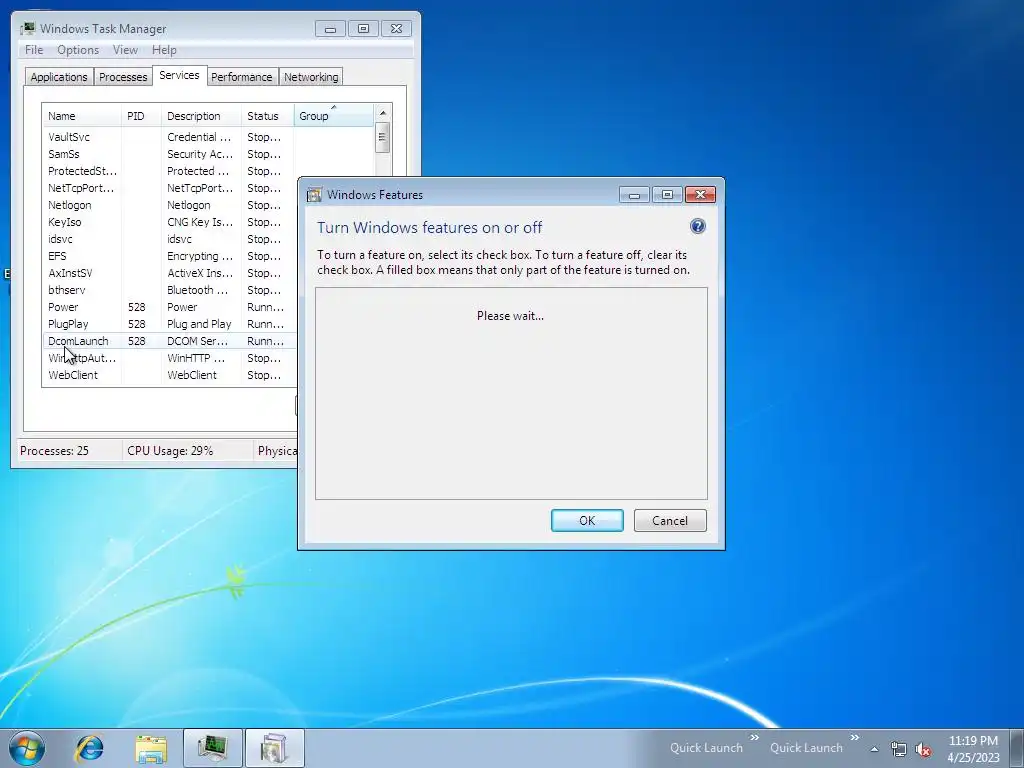This screenshot has height=768, width=1024.
Task: Click the services list scrollbar up arrow
Action: click(x=383, y=113)
